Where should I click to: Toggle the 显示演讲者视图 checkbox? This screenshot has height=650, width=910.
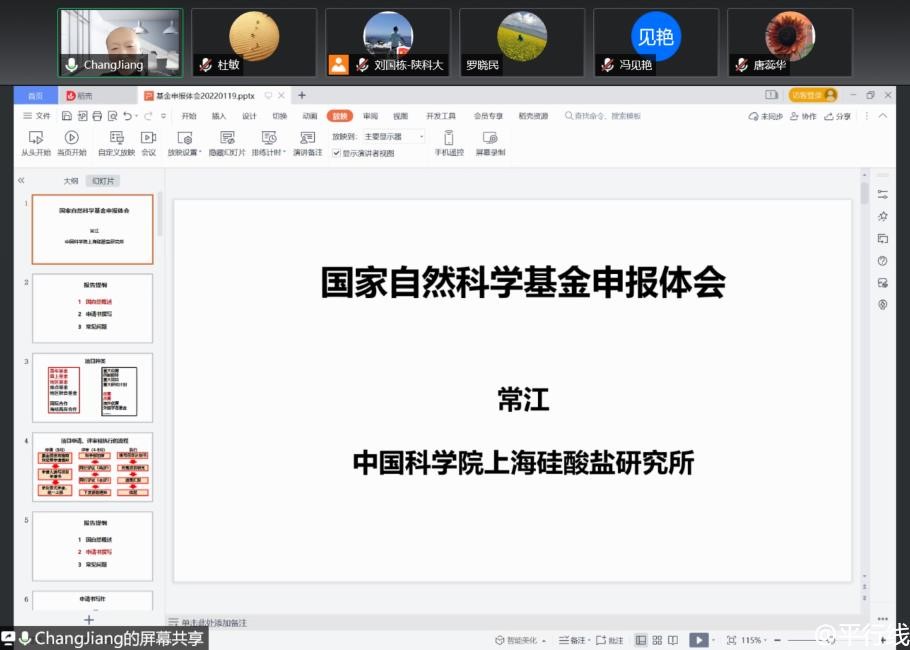tap(337, 153)
